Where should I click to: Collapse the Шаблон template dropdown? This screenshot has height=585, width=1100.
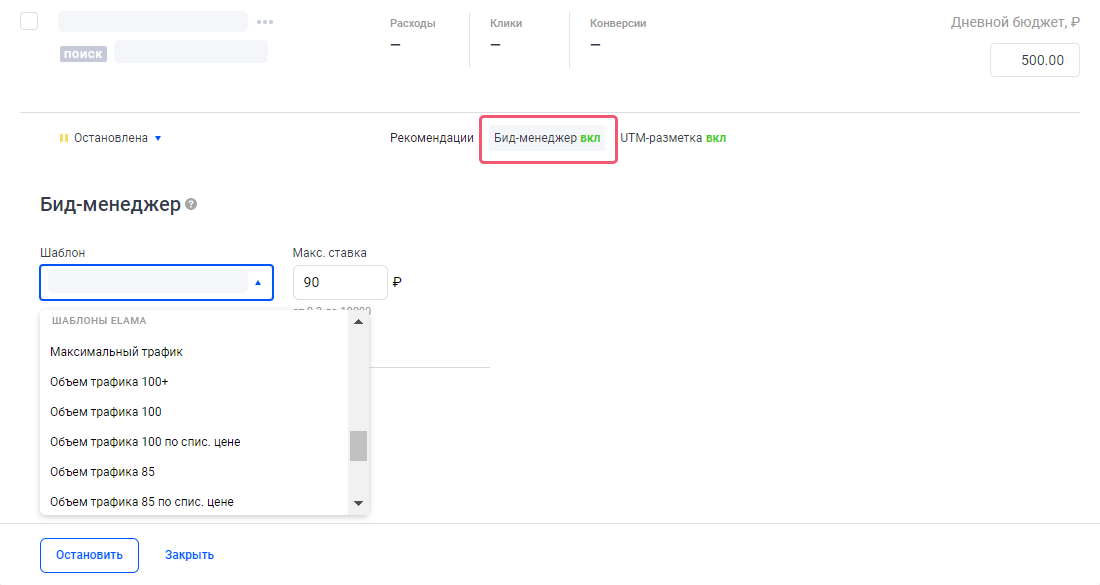point(257,283)
